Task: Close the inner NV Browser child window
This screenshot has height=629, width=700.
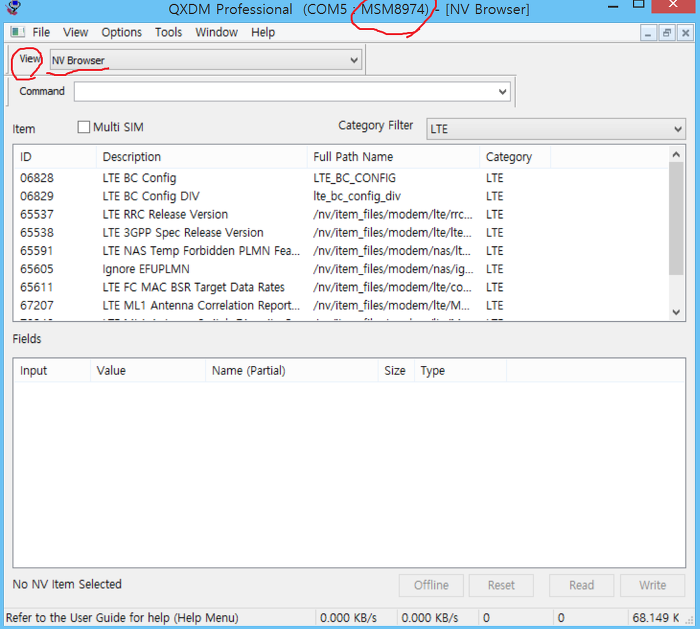Action: click(x=685, y=33)
